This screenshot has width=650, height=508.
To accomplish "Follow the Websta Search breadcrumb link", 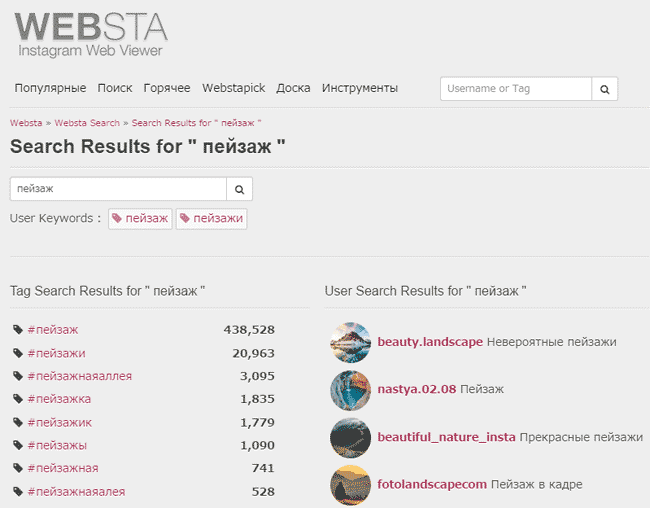I will (87, 123).
